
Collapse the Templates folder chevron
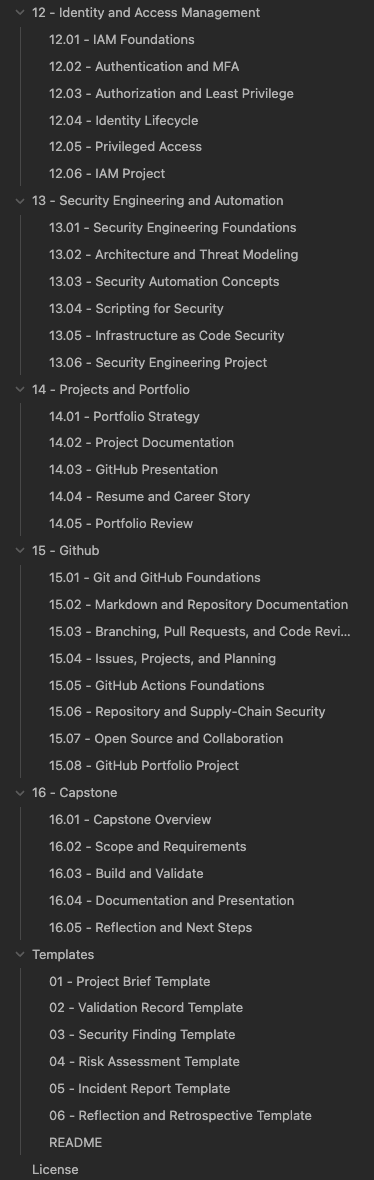[x=20, y=954]
